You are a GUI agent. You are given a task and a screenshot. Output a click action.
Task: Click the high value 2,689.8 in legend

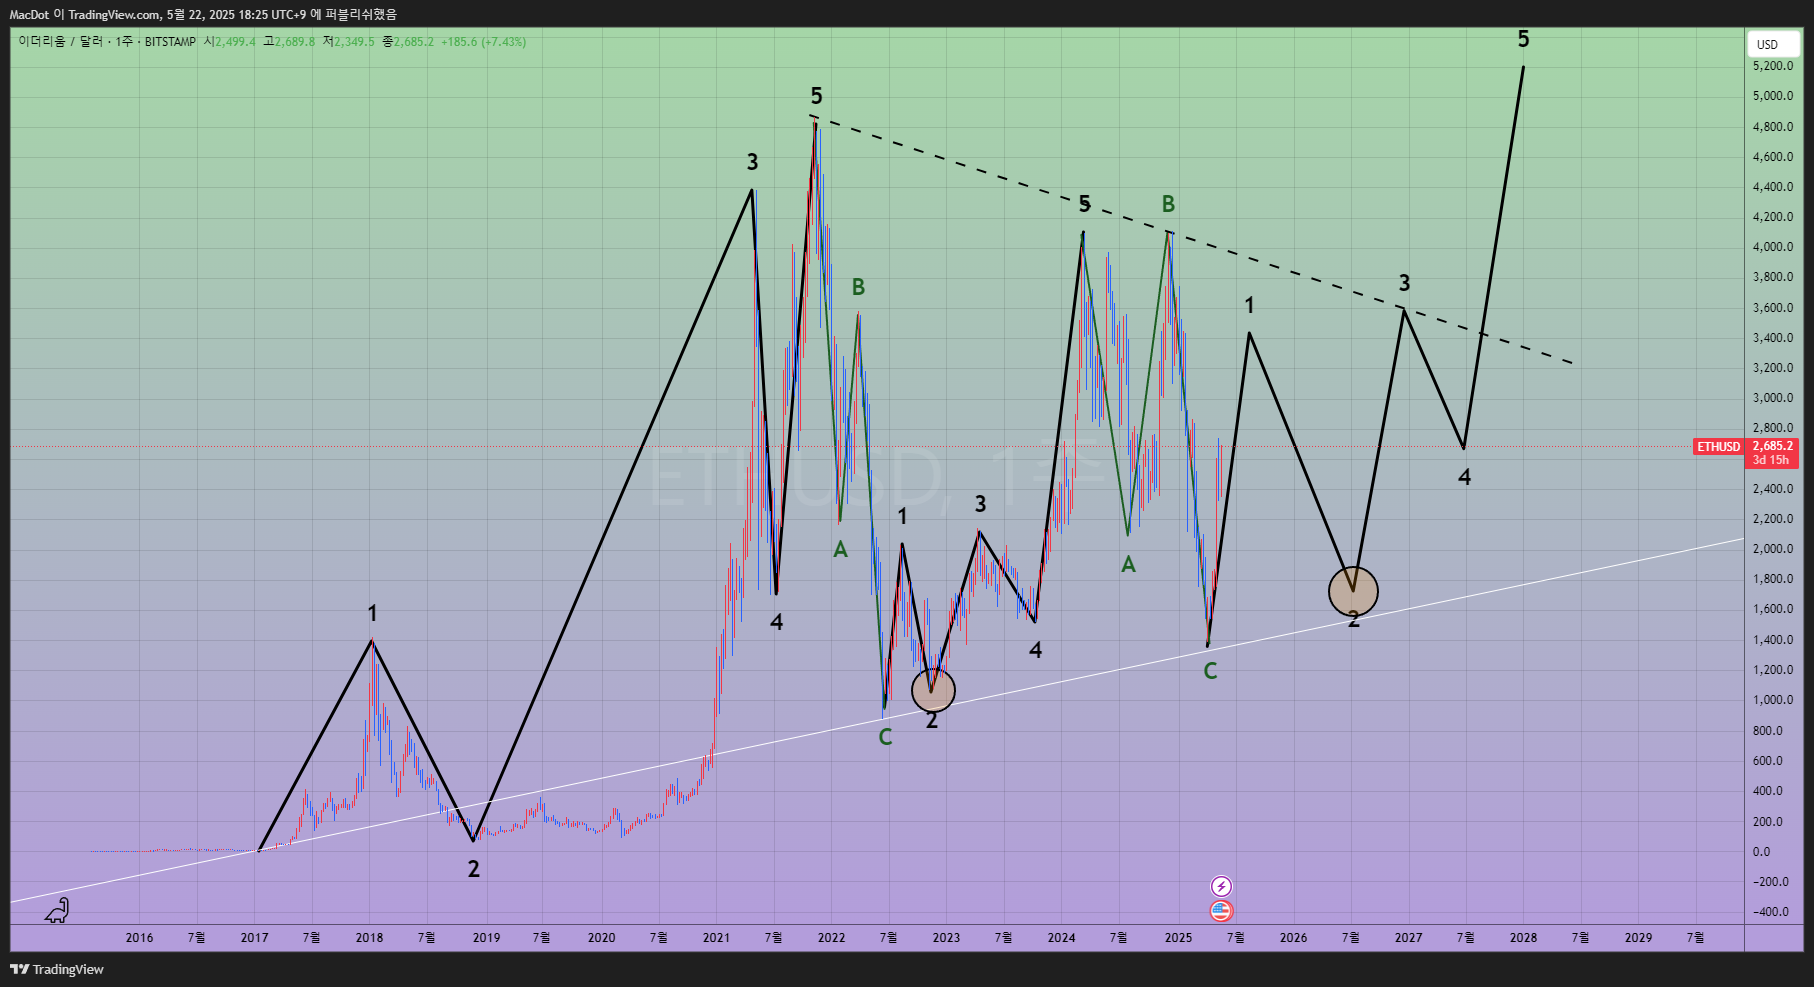(295, 42)
